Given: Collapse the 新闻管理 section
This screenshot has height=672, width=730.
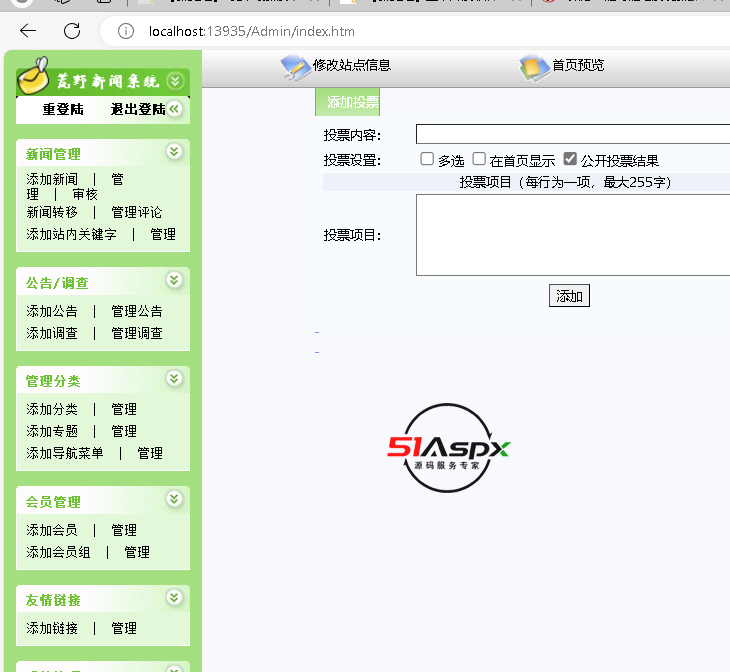Looking at the screenshot, I should pos(174,151).
